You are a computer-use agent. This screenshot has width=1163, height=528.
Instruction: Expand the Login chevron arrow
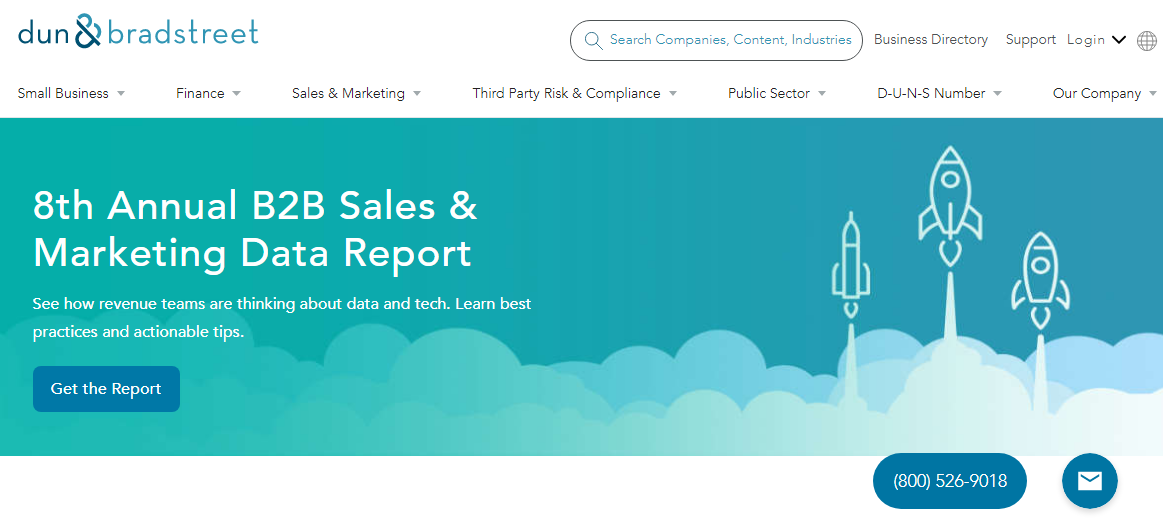pos(1119,40)
